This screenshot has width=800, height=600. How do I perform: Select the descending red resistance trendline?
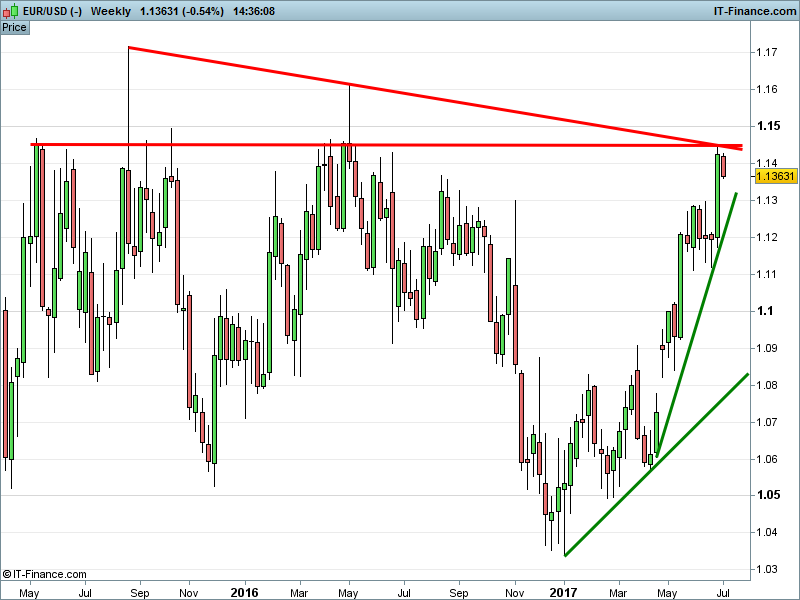(x=435, y=98)
